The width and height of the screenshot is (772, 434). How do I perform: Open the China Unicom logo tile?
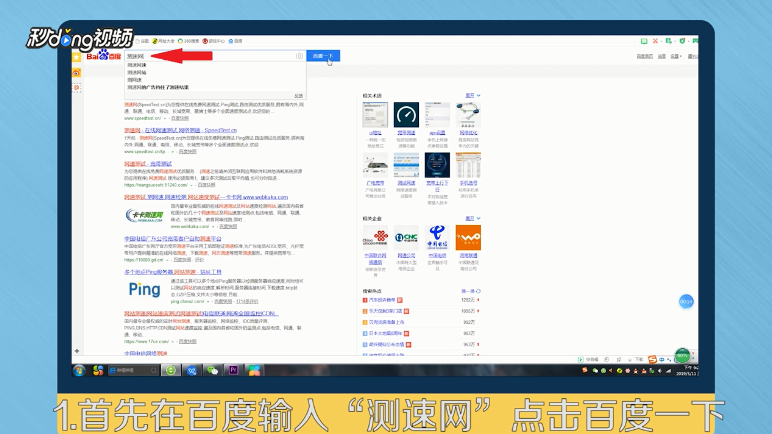375,238
